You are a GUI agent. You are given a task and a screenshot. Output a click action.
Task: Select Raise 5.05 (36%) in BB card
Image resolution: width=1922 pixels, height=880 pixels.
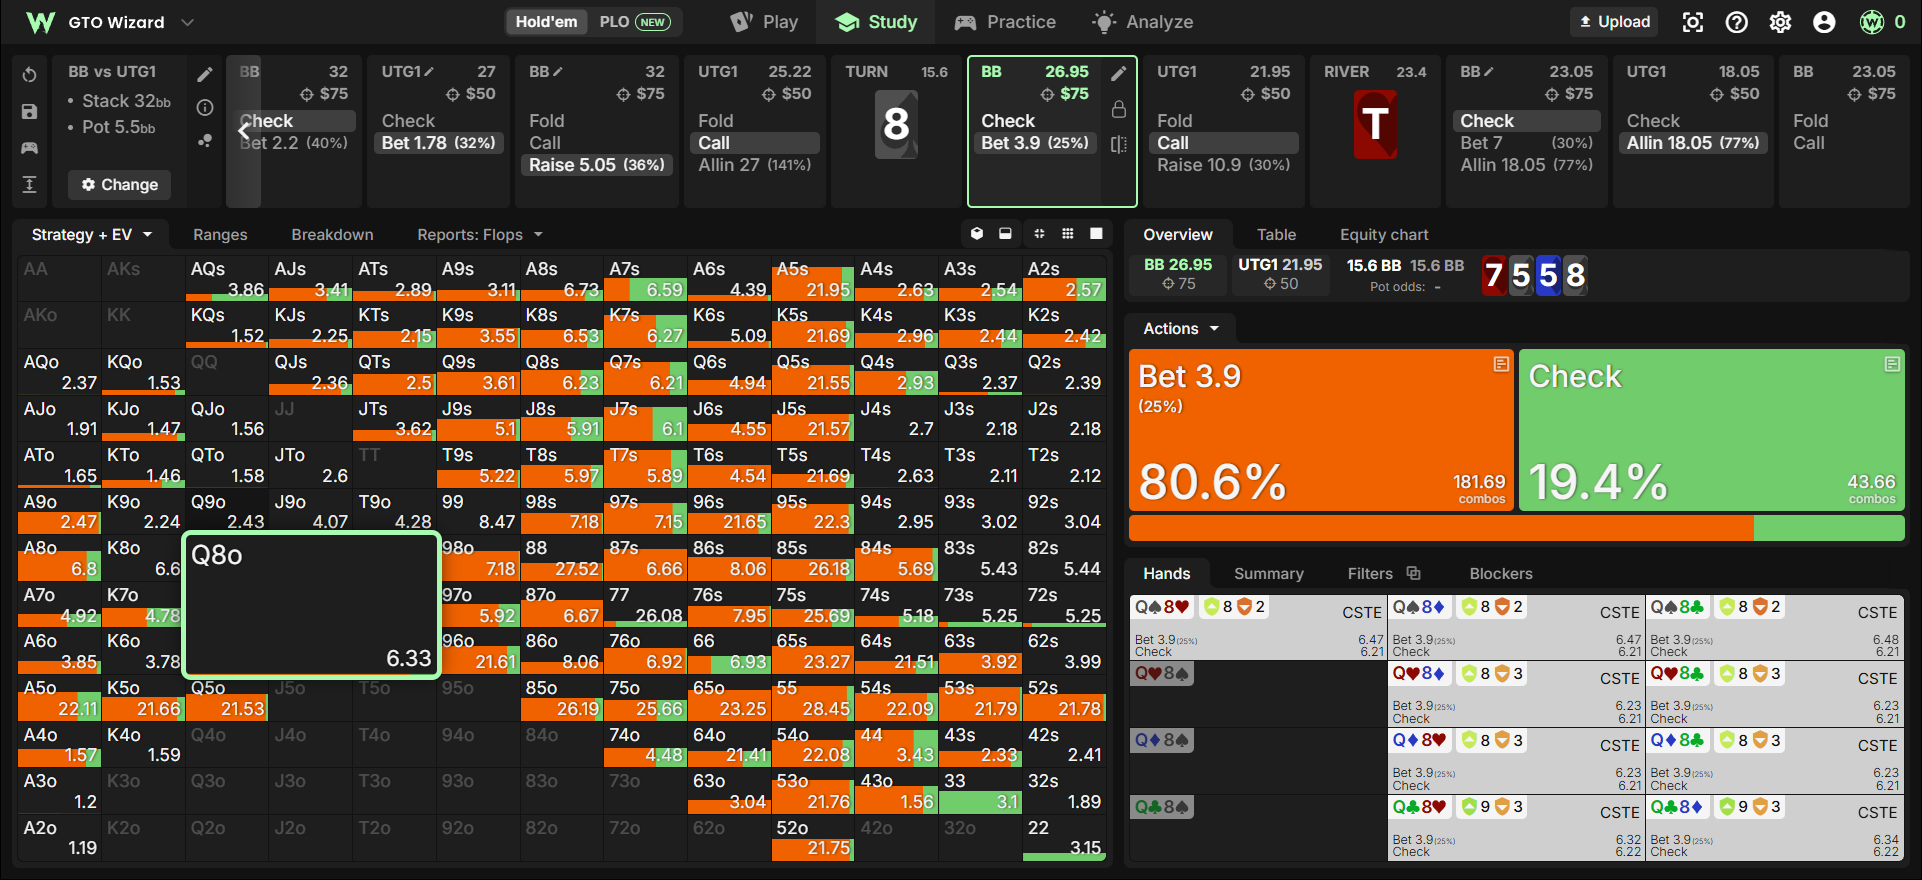pyautogui.click(x=597, y=165)
